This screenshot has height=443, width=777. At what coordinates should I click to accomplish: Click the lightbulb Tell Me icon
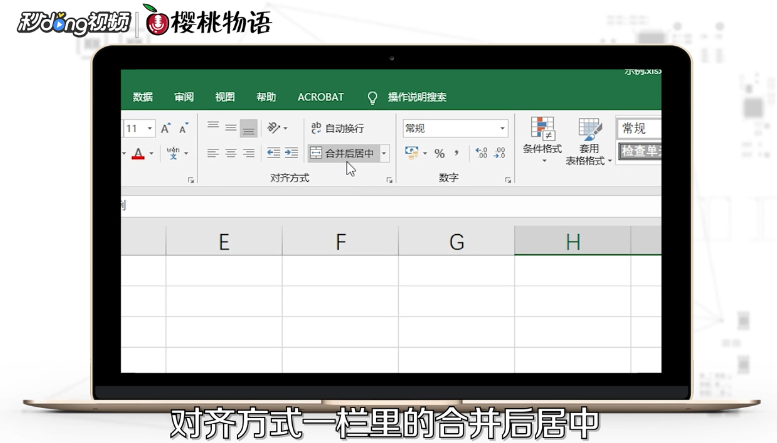click(372, 98)
